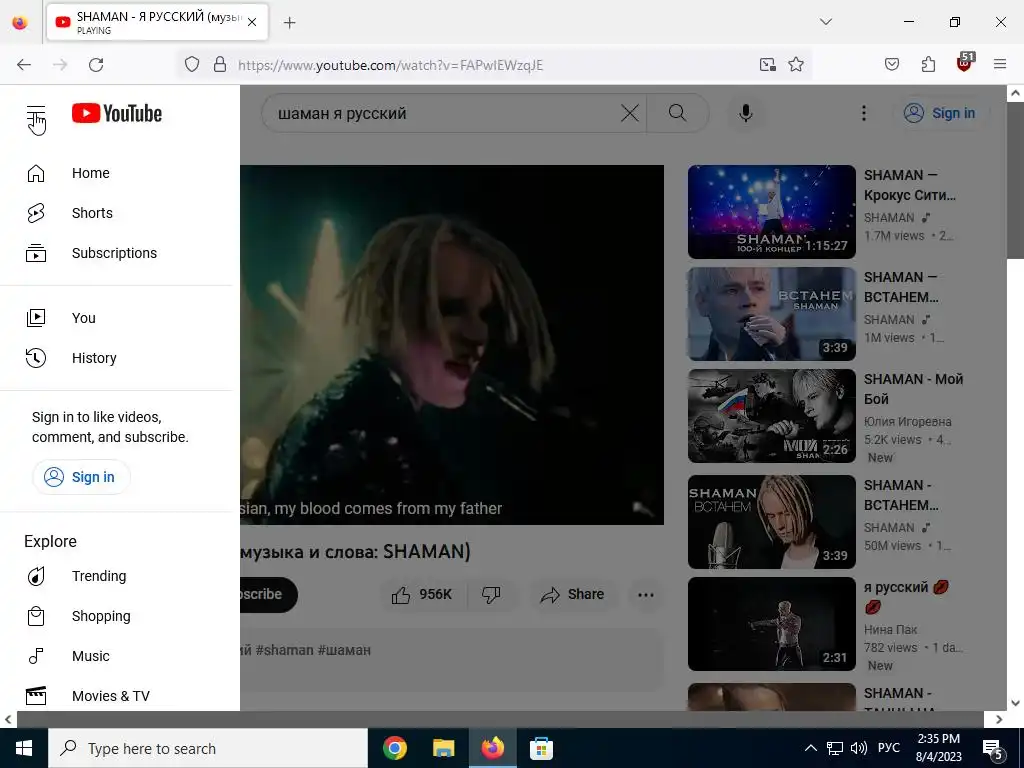Open Subscriptions in the sidebar
The width and height of the screenshot is (1024, 768).
click(x=116, y=253)
